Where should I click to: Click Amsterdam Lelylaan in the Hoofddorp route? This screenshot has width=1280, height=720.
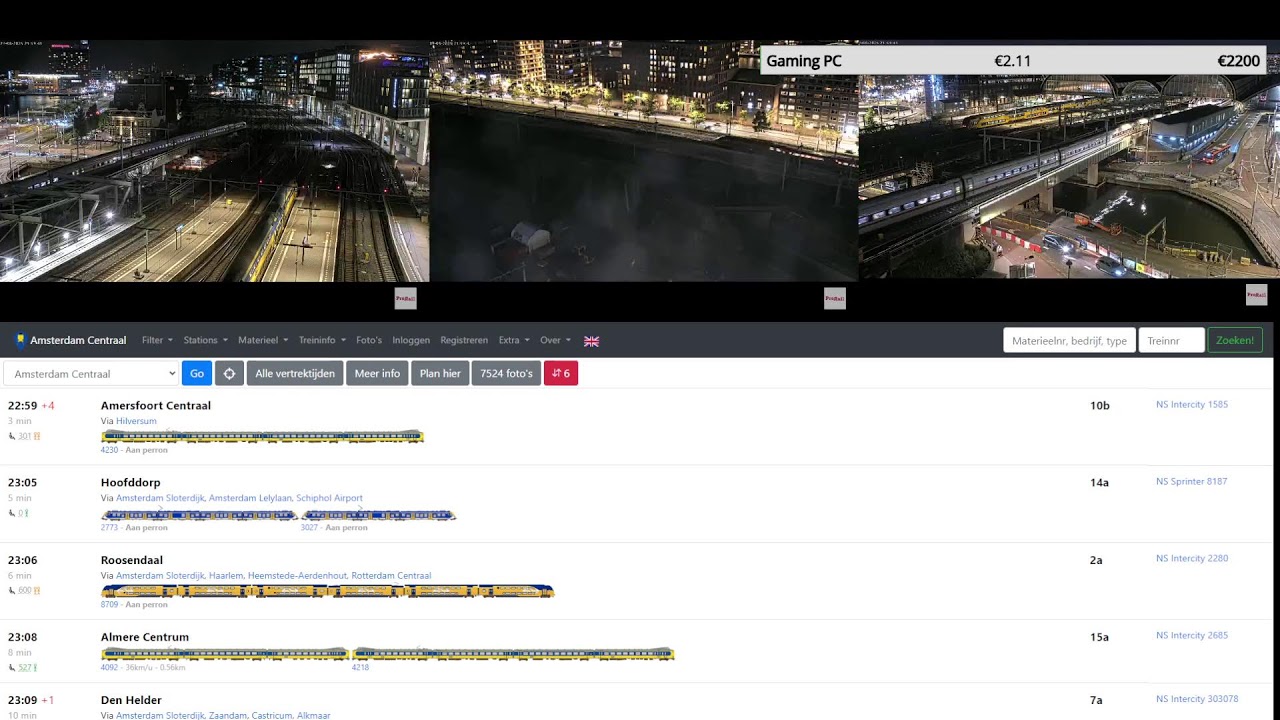click(x=250, y=498)
